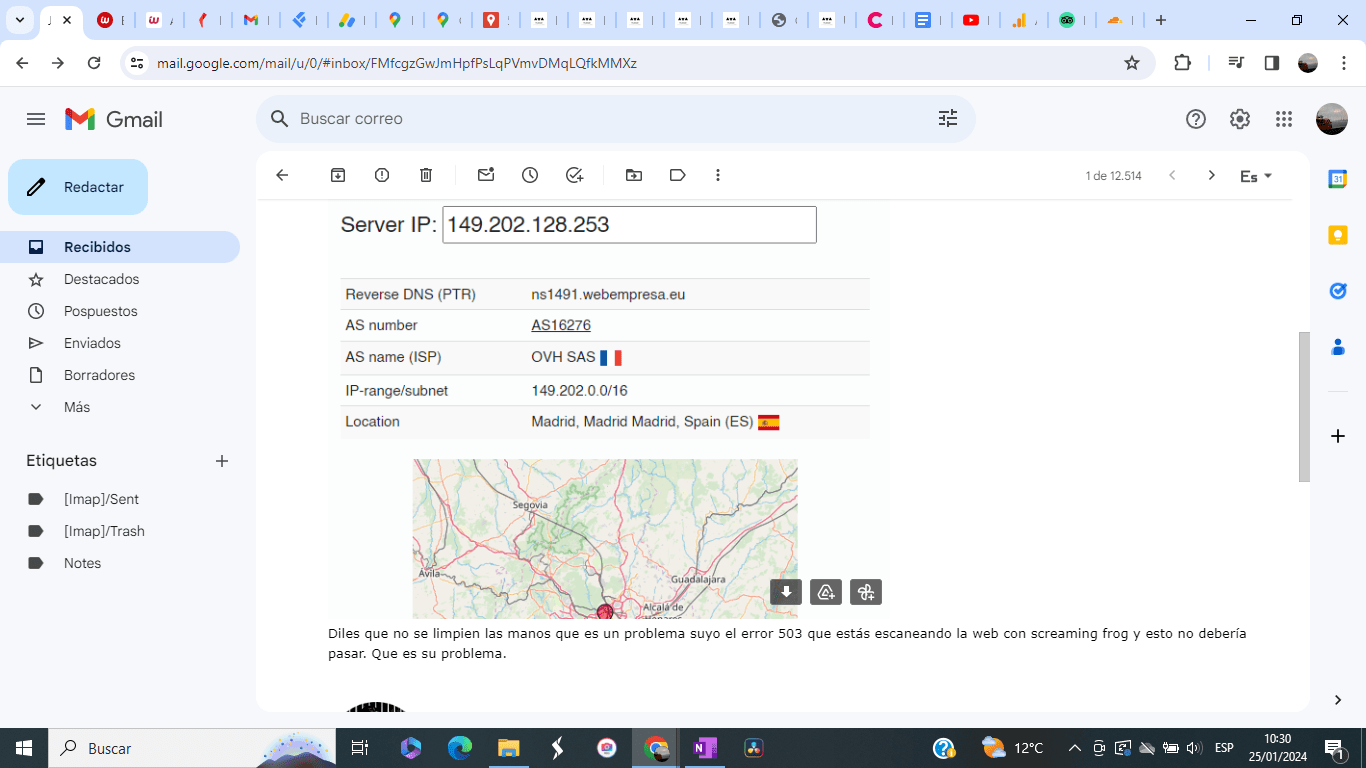Download the map image attachment
Screen dimensions: 1366x768
click(786, 592)
